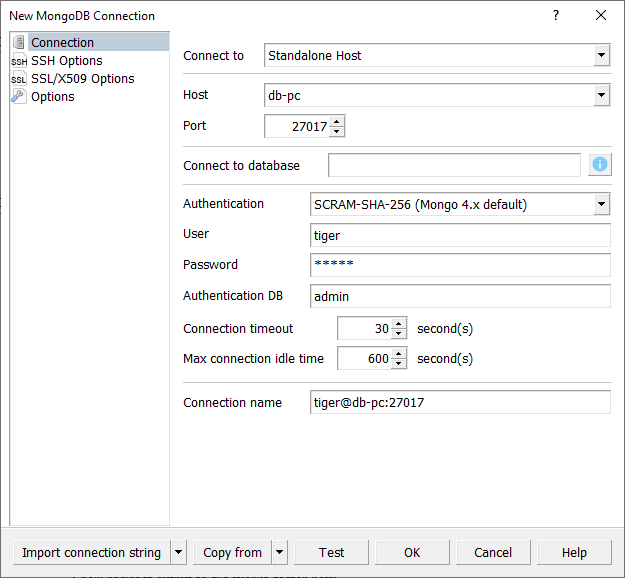The height and width of the screenshot is (578, 625).
Task: Open the Copy from dropdown arrow
Action: click(279, 552)
